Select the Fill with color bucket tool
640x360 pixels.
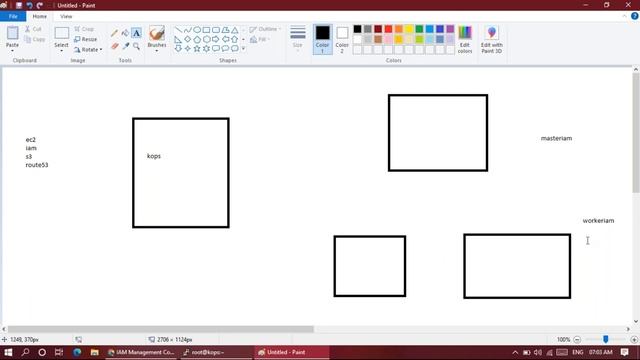[x=125, y=33]
